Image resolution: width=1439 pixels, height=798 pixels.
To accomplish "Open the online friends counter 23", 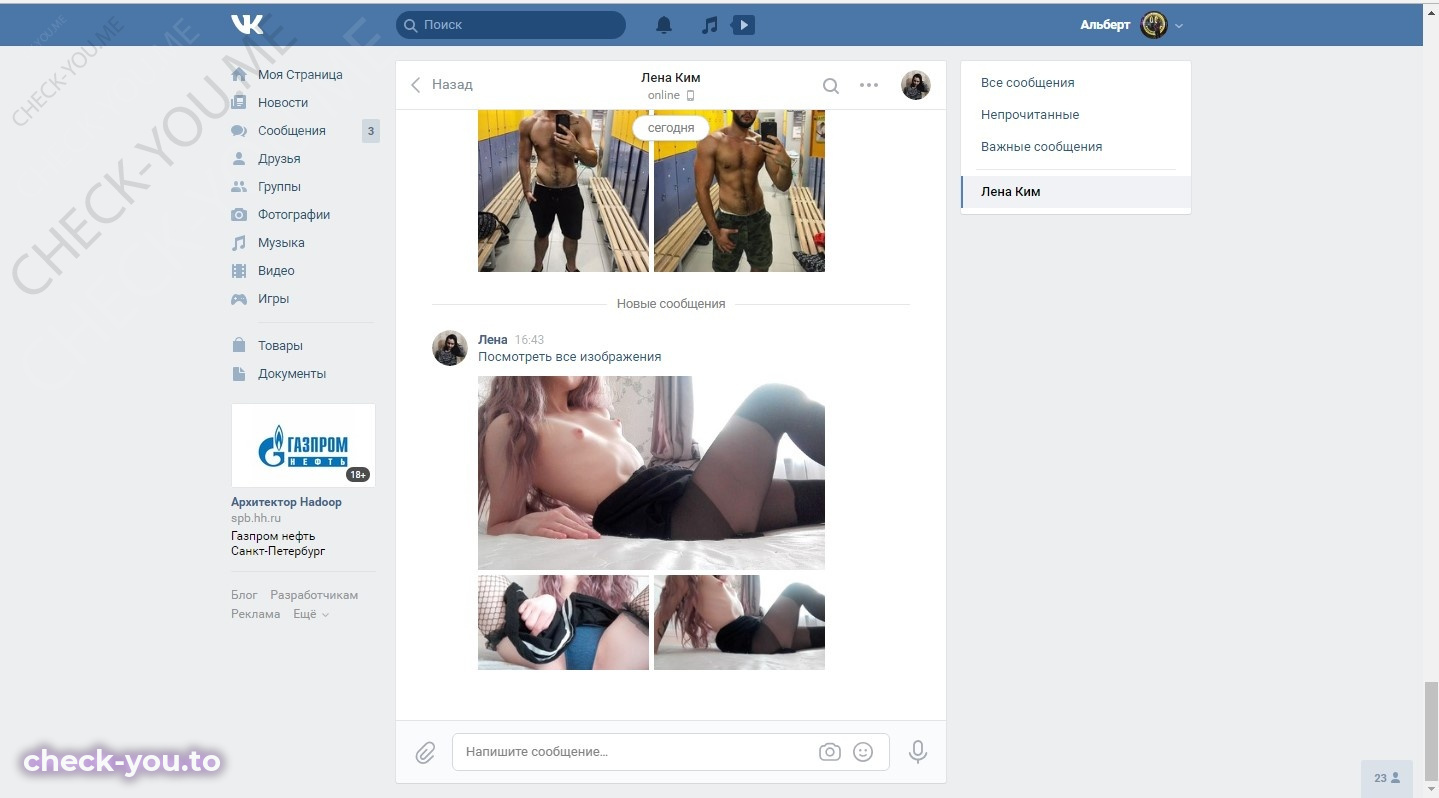I will (x=1387, y=778).
